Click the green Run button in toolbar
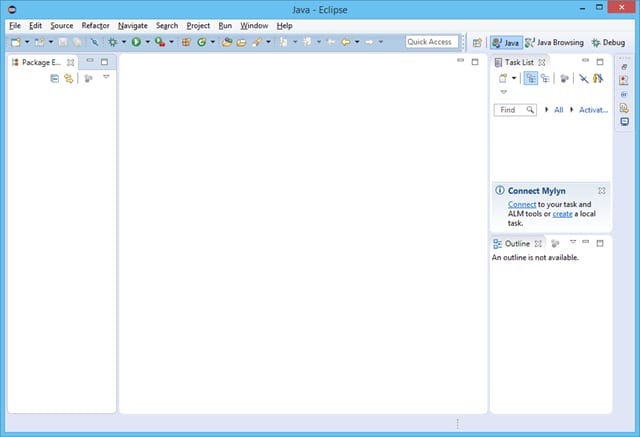 pos(136,42)
